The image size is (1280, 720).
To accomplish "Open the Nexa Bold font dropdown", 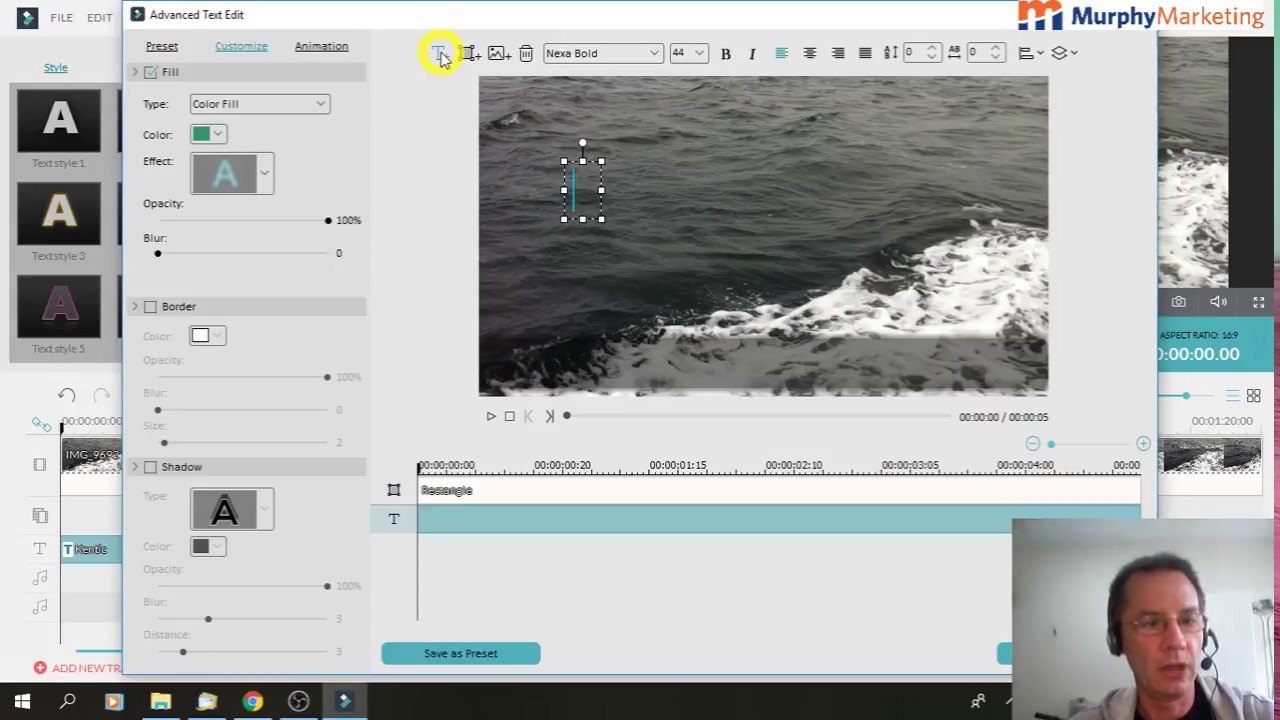I will (602, 53).
